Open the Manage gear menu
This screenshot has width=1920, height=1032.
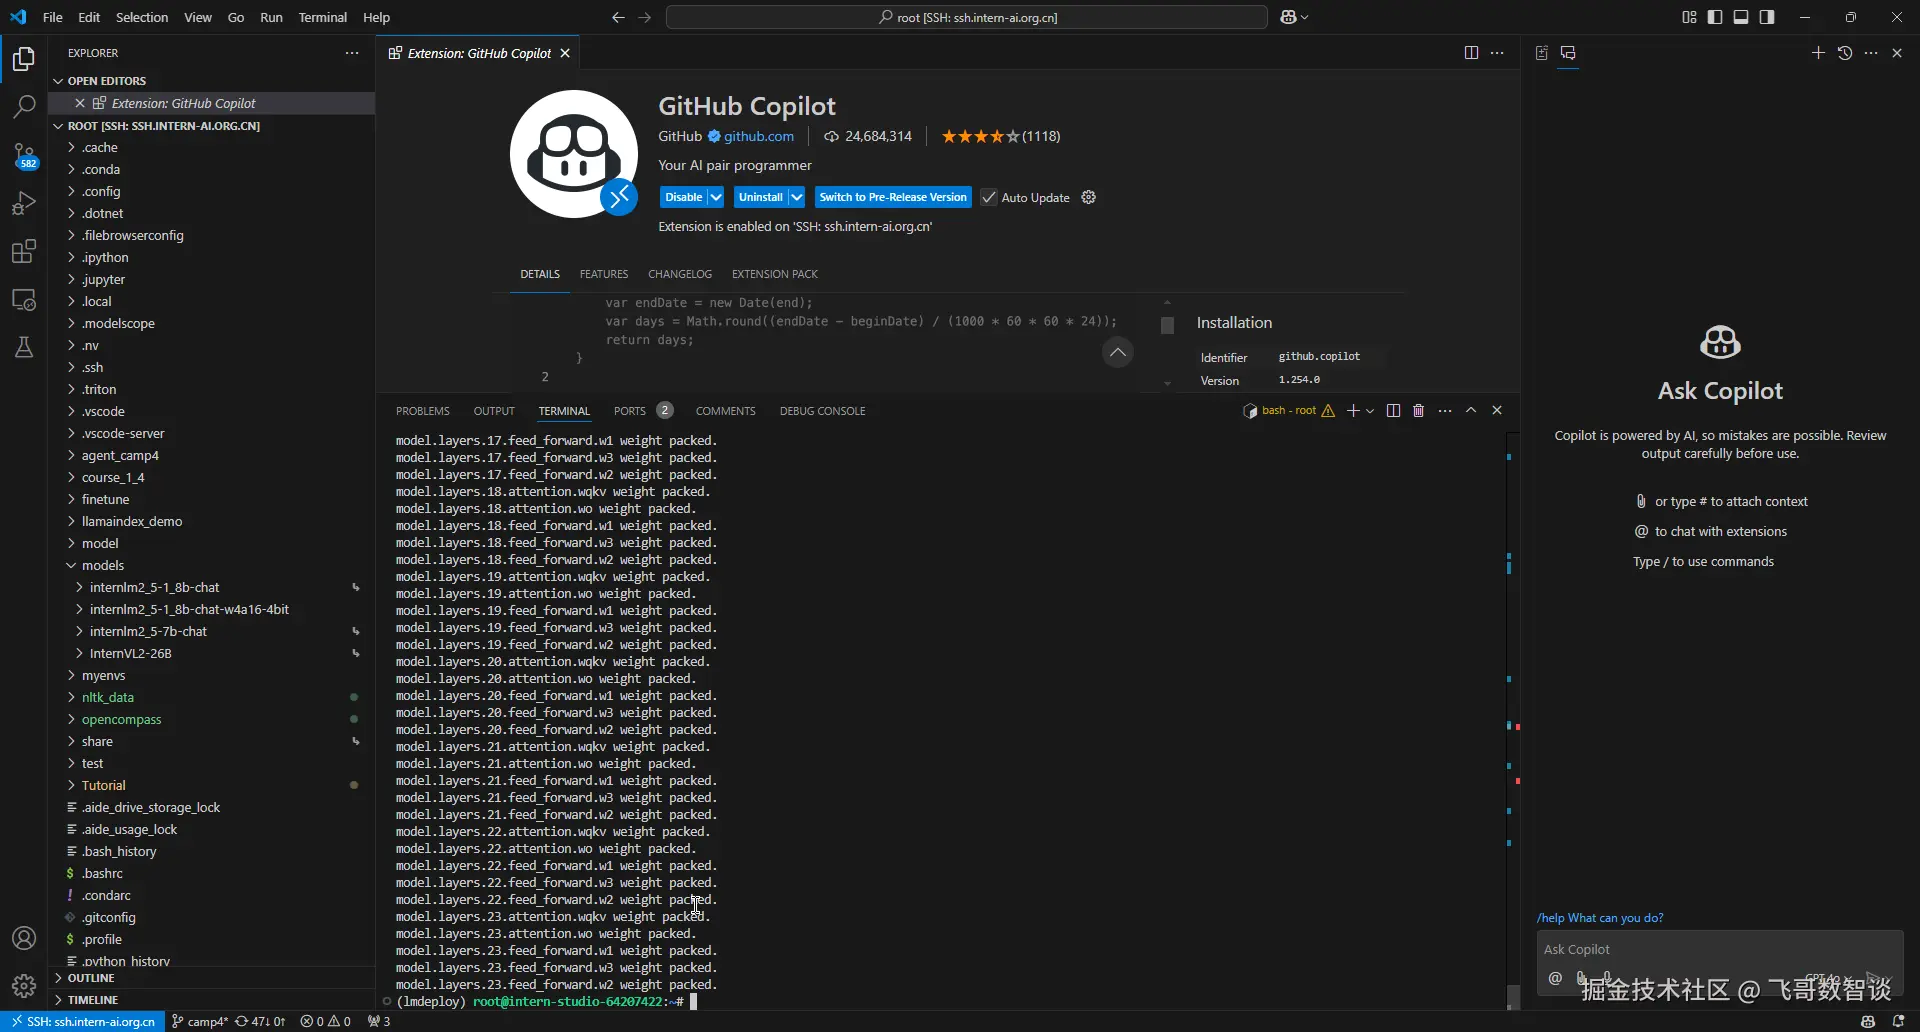click(x=24, y=986)
